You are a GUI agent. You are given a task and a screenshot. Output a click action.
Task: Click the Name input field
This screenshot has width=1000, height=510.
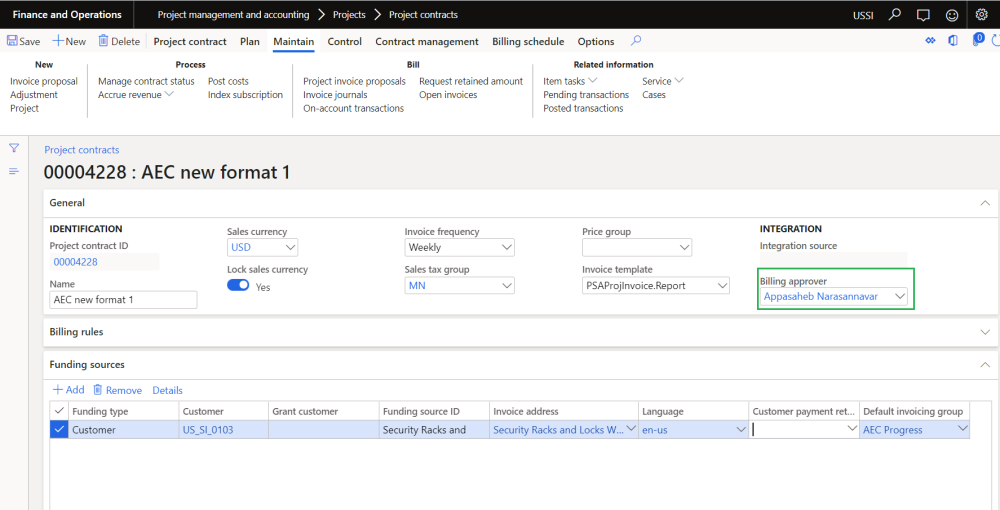pos(123,299)
